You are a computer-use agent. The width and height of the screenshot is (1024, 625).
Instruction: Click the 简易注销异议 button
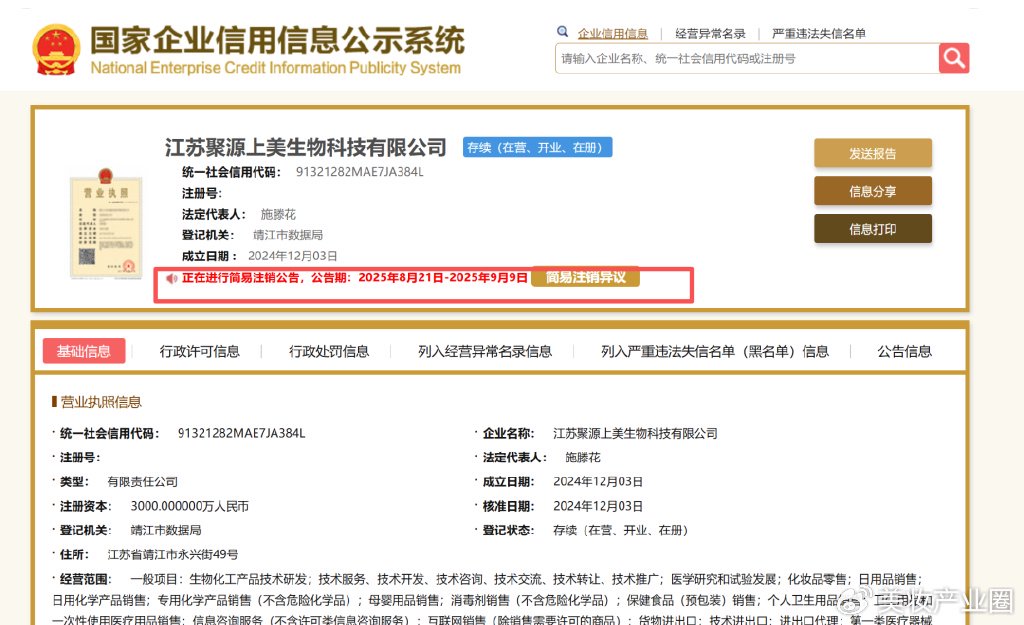(585, 278)
